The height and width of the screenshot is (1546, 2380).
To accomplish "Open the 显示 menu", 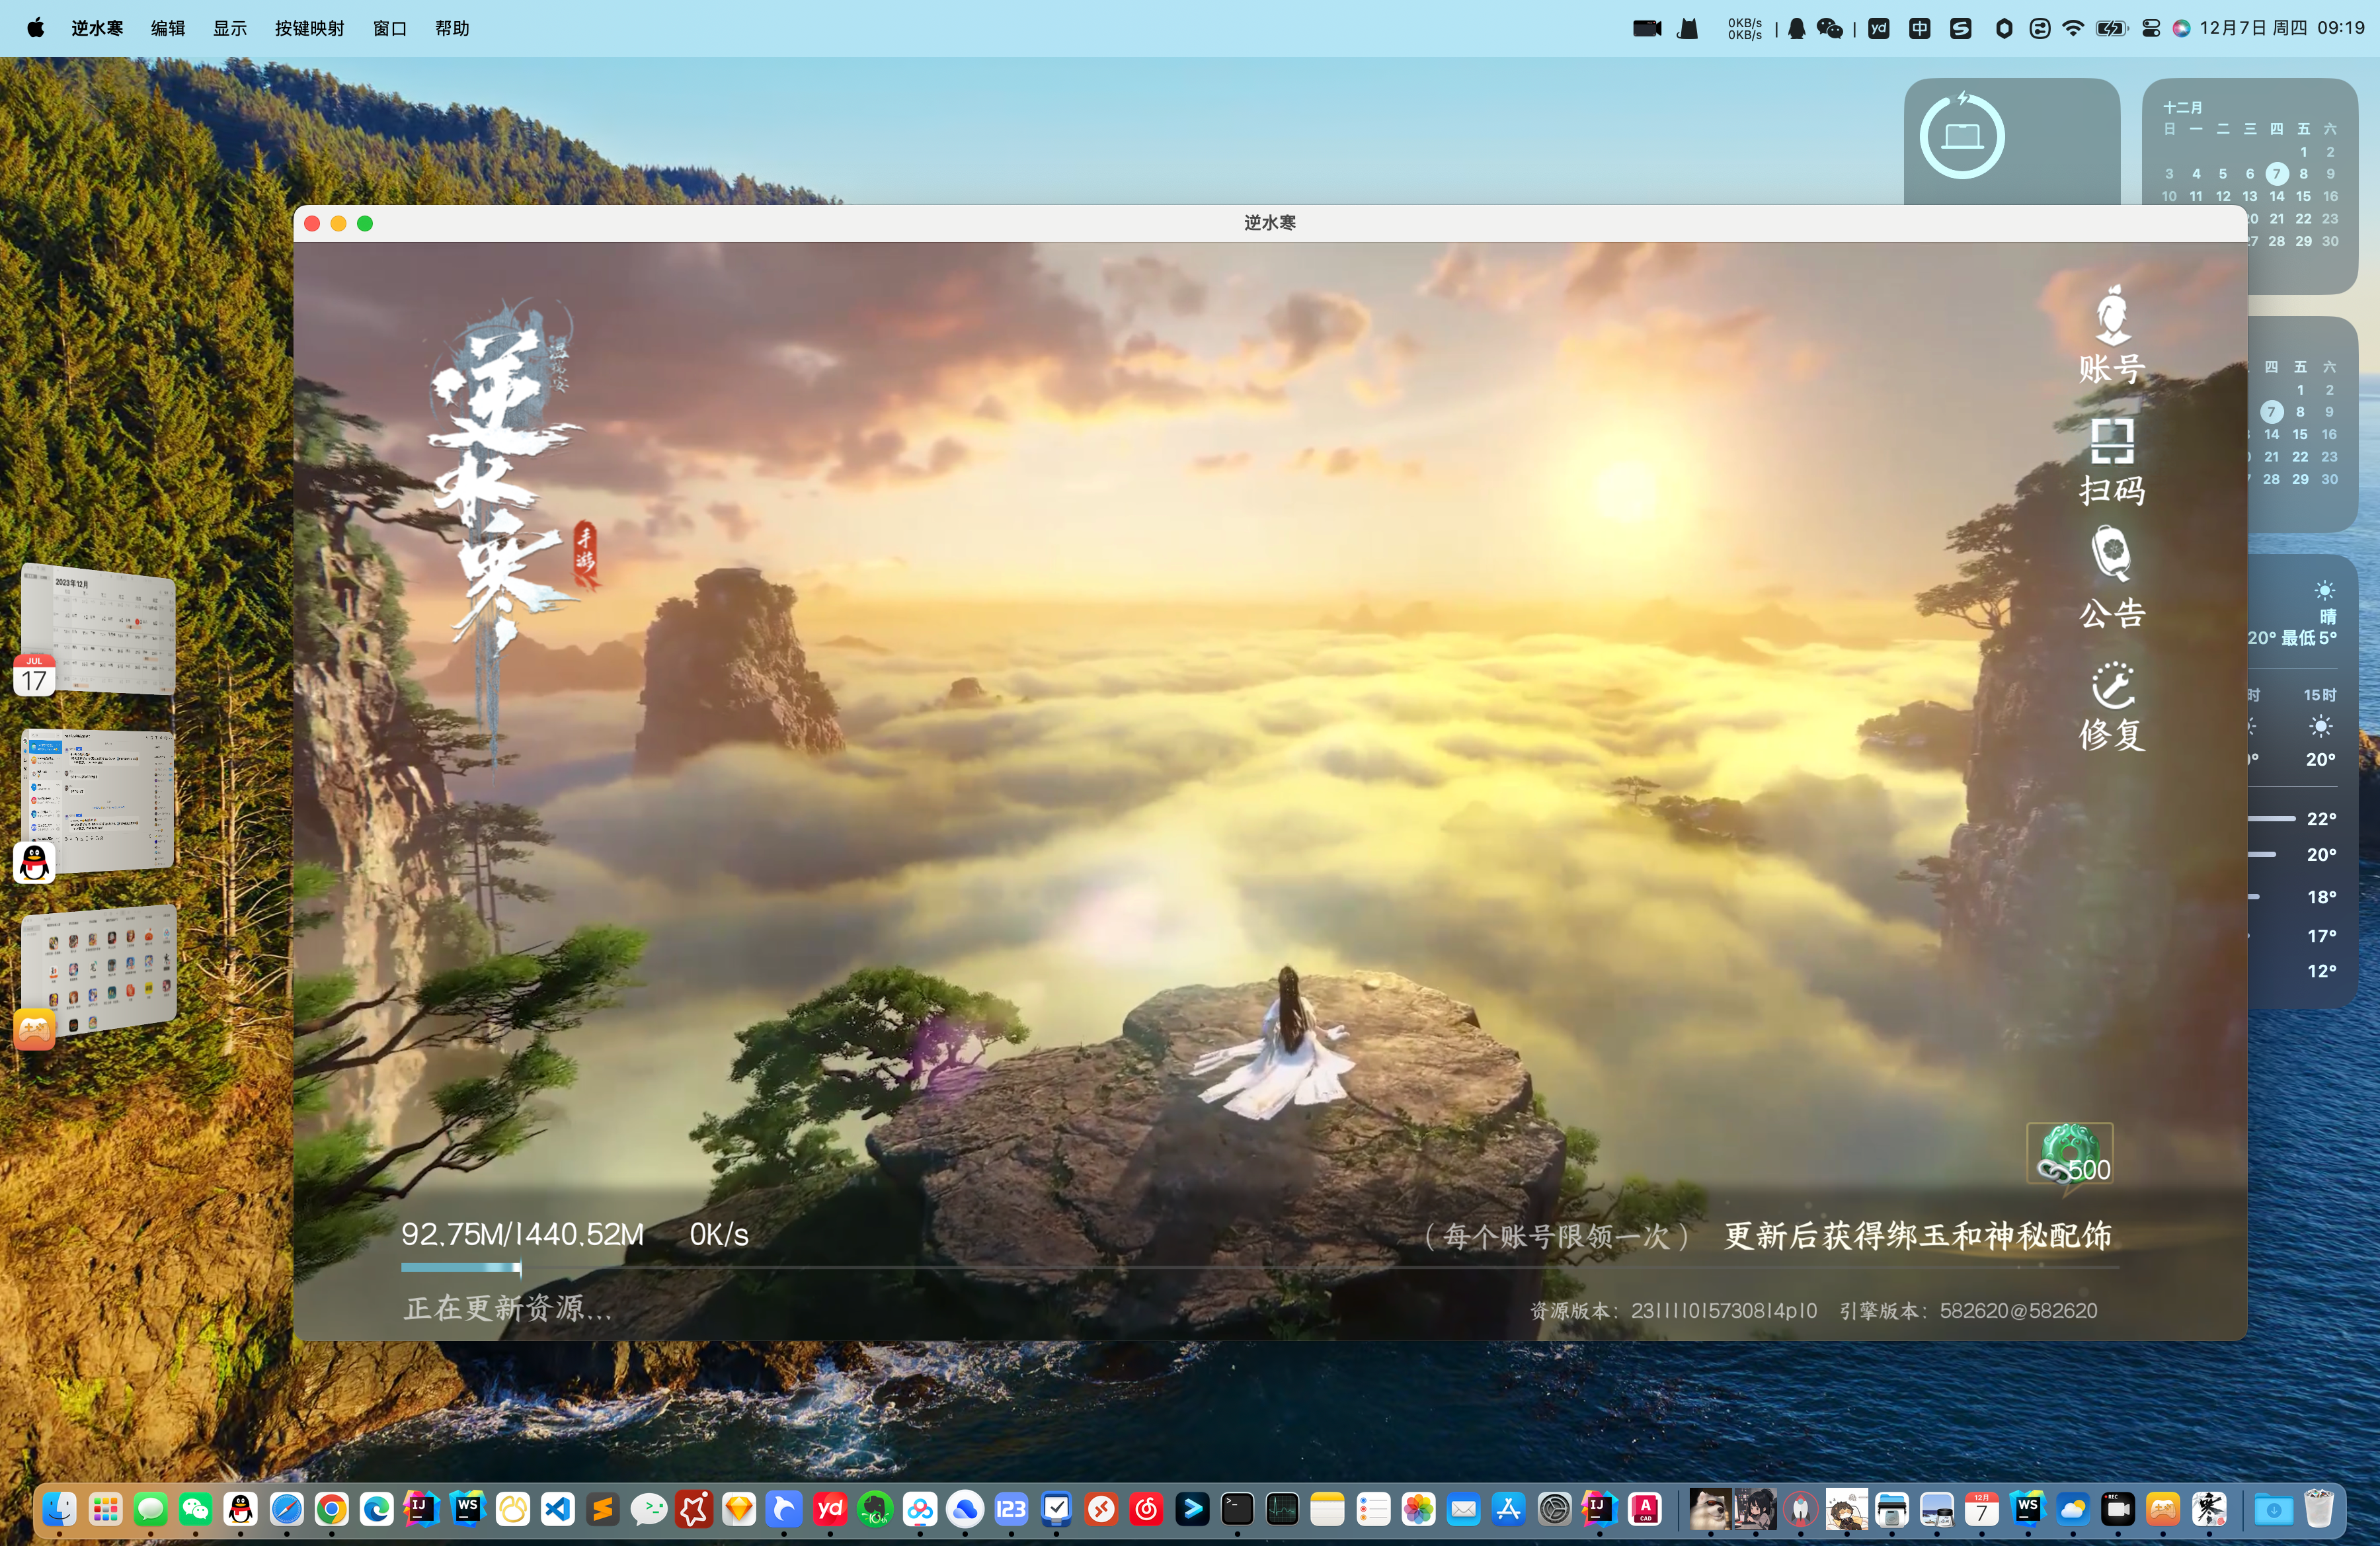I will click(229, 28).
